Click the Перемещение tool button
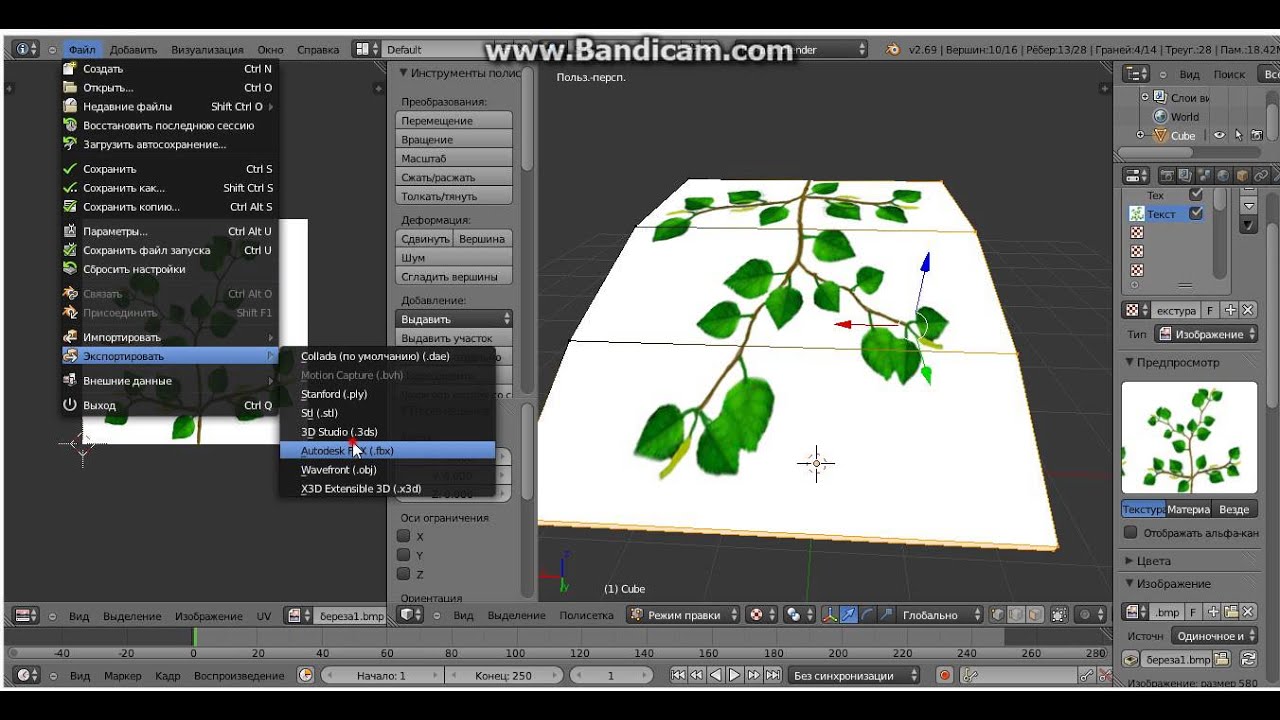The height and width of the screenshot is (720, 1280). [455, 120]
